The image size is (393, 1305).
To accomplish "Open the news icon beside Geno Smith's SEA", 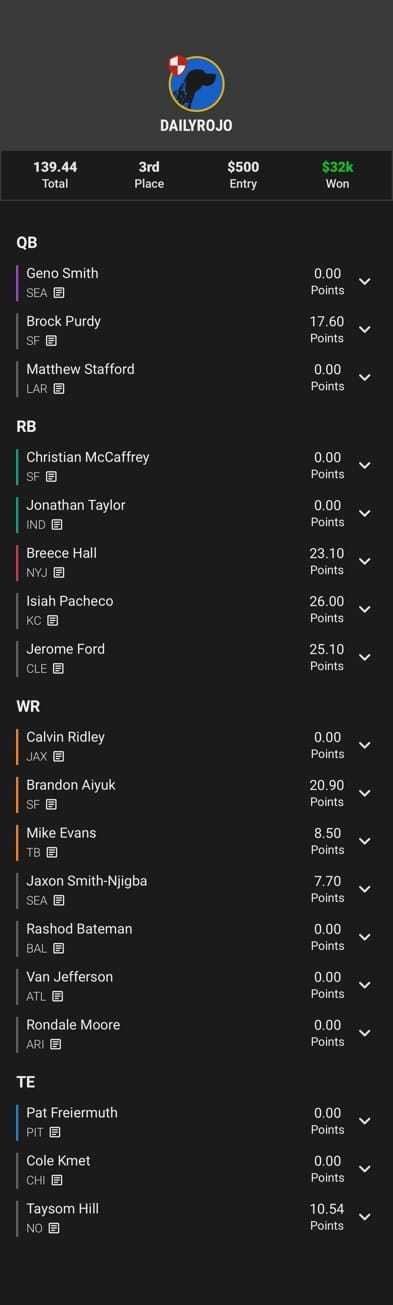I will 59,293.
